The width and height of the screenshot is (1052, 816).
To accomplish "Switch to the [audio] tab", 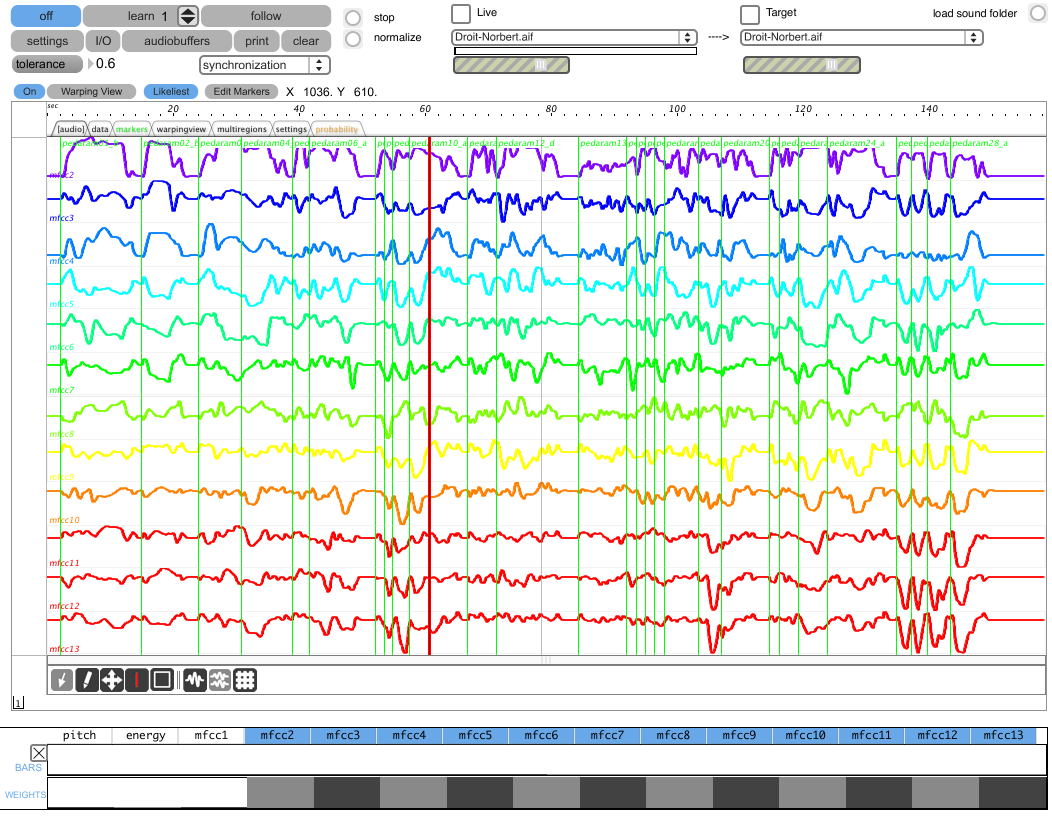I will (x=70, y=129).
